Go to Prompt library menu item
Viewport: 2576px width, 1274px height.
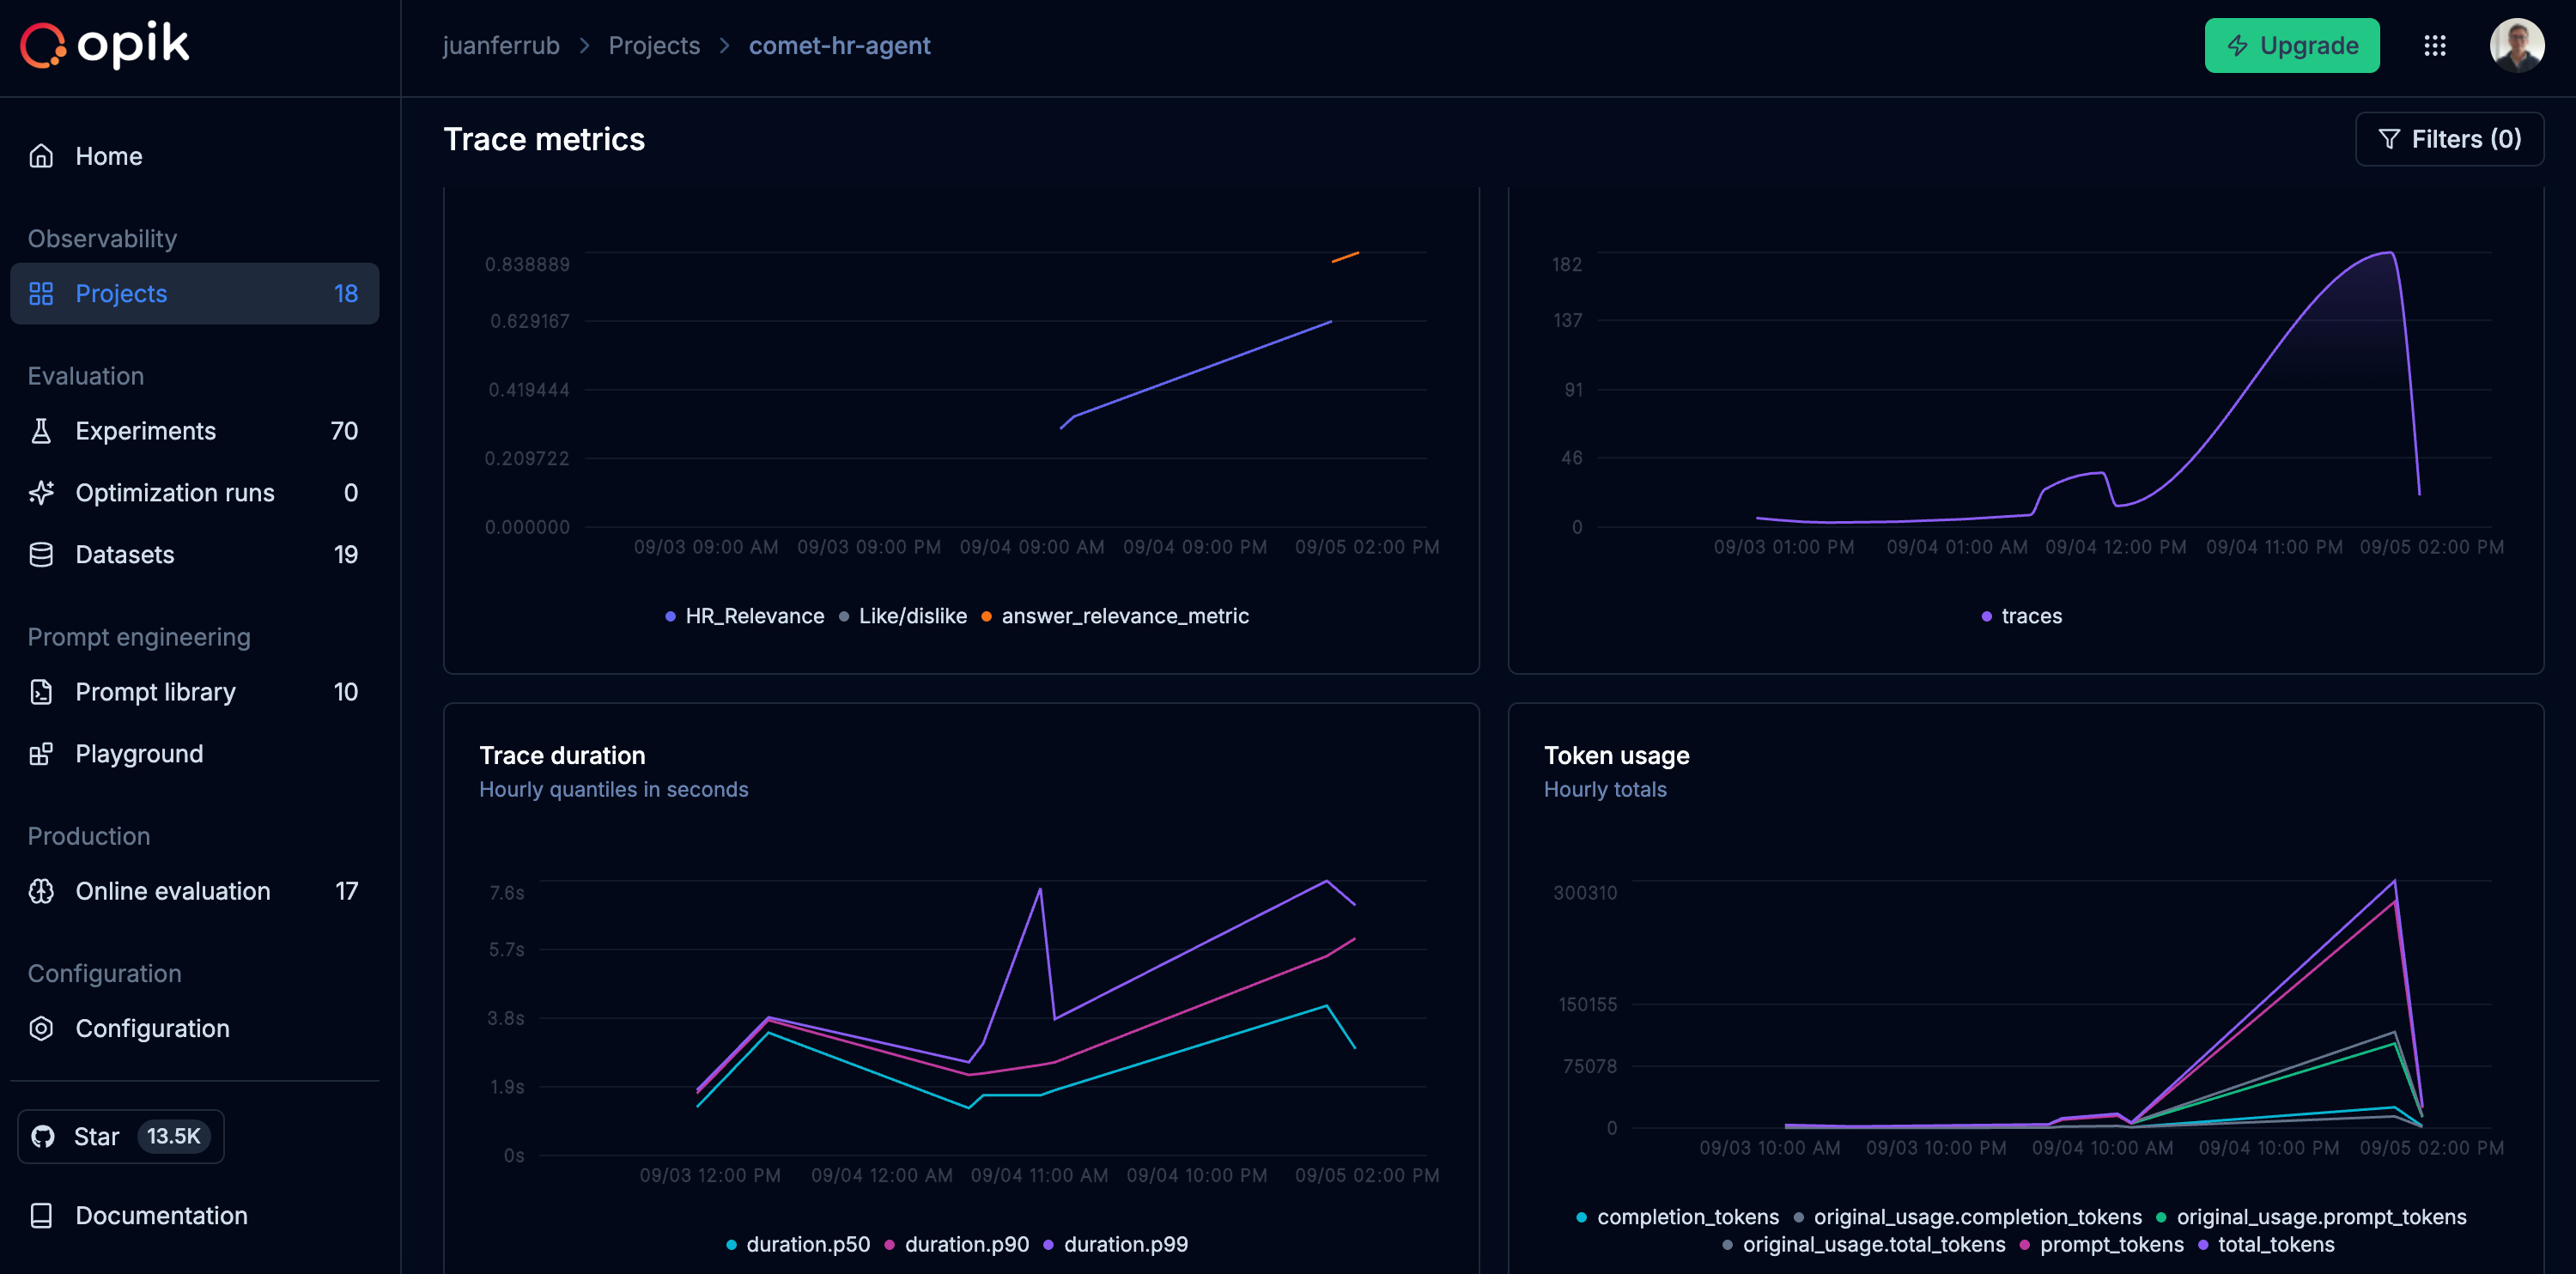[x=155, y=692]
